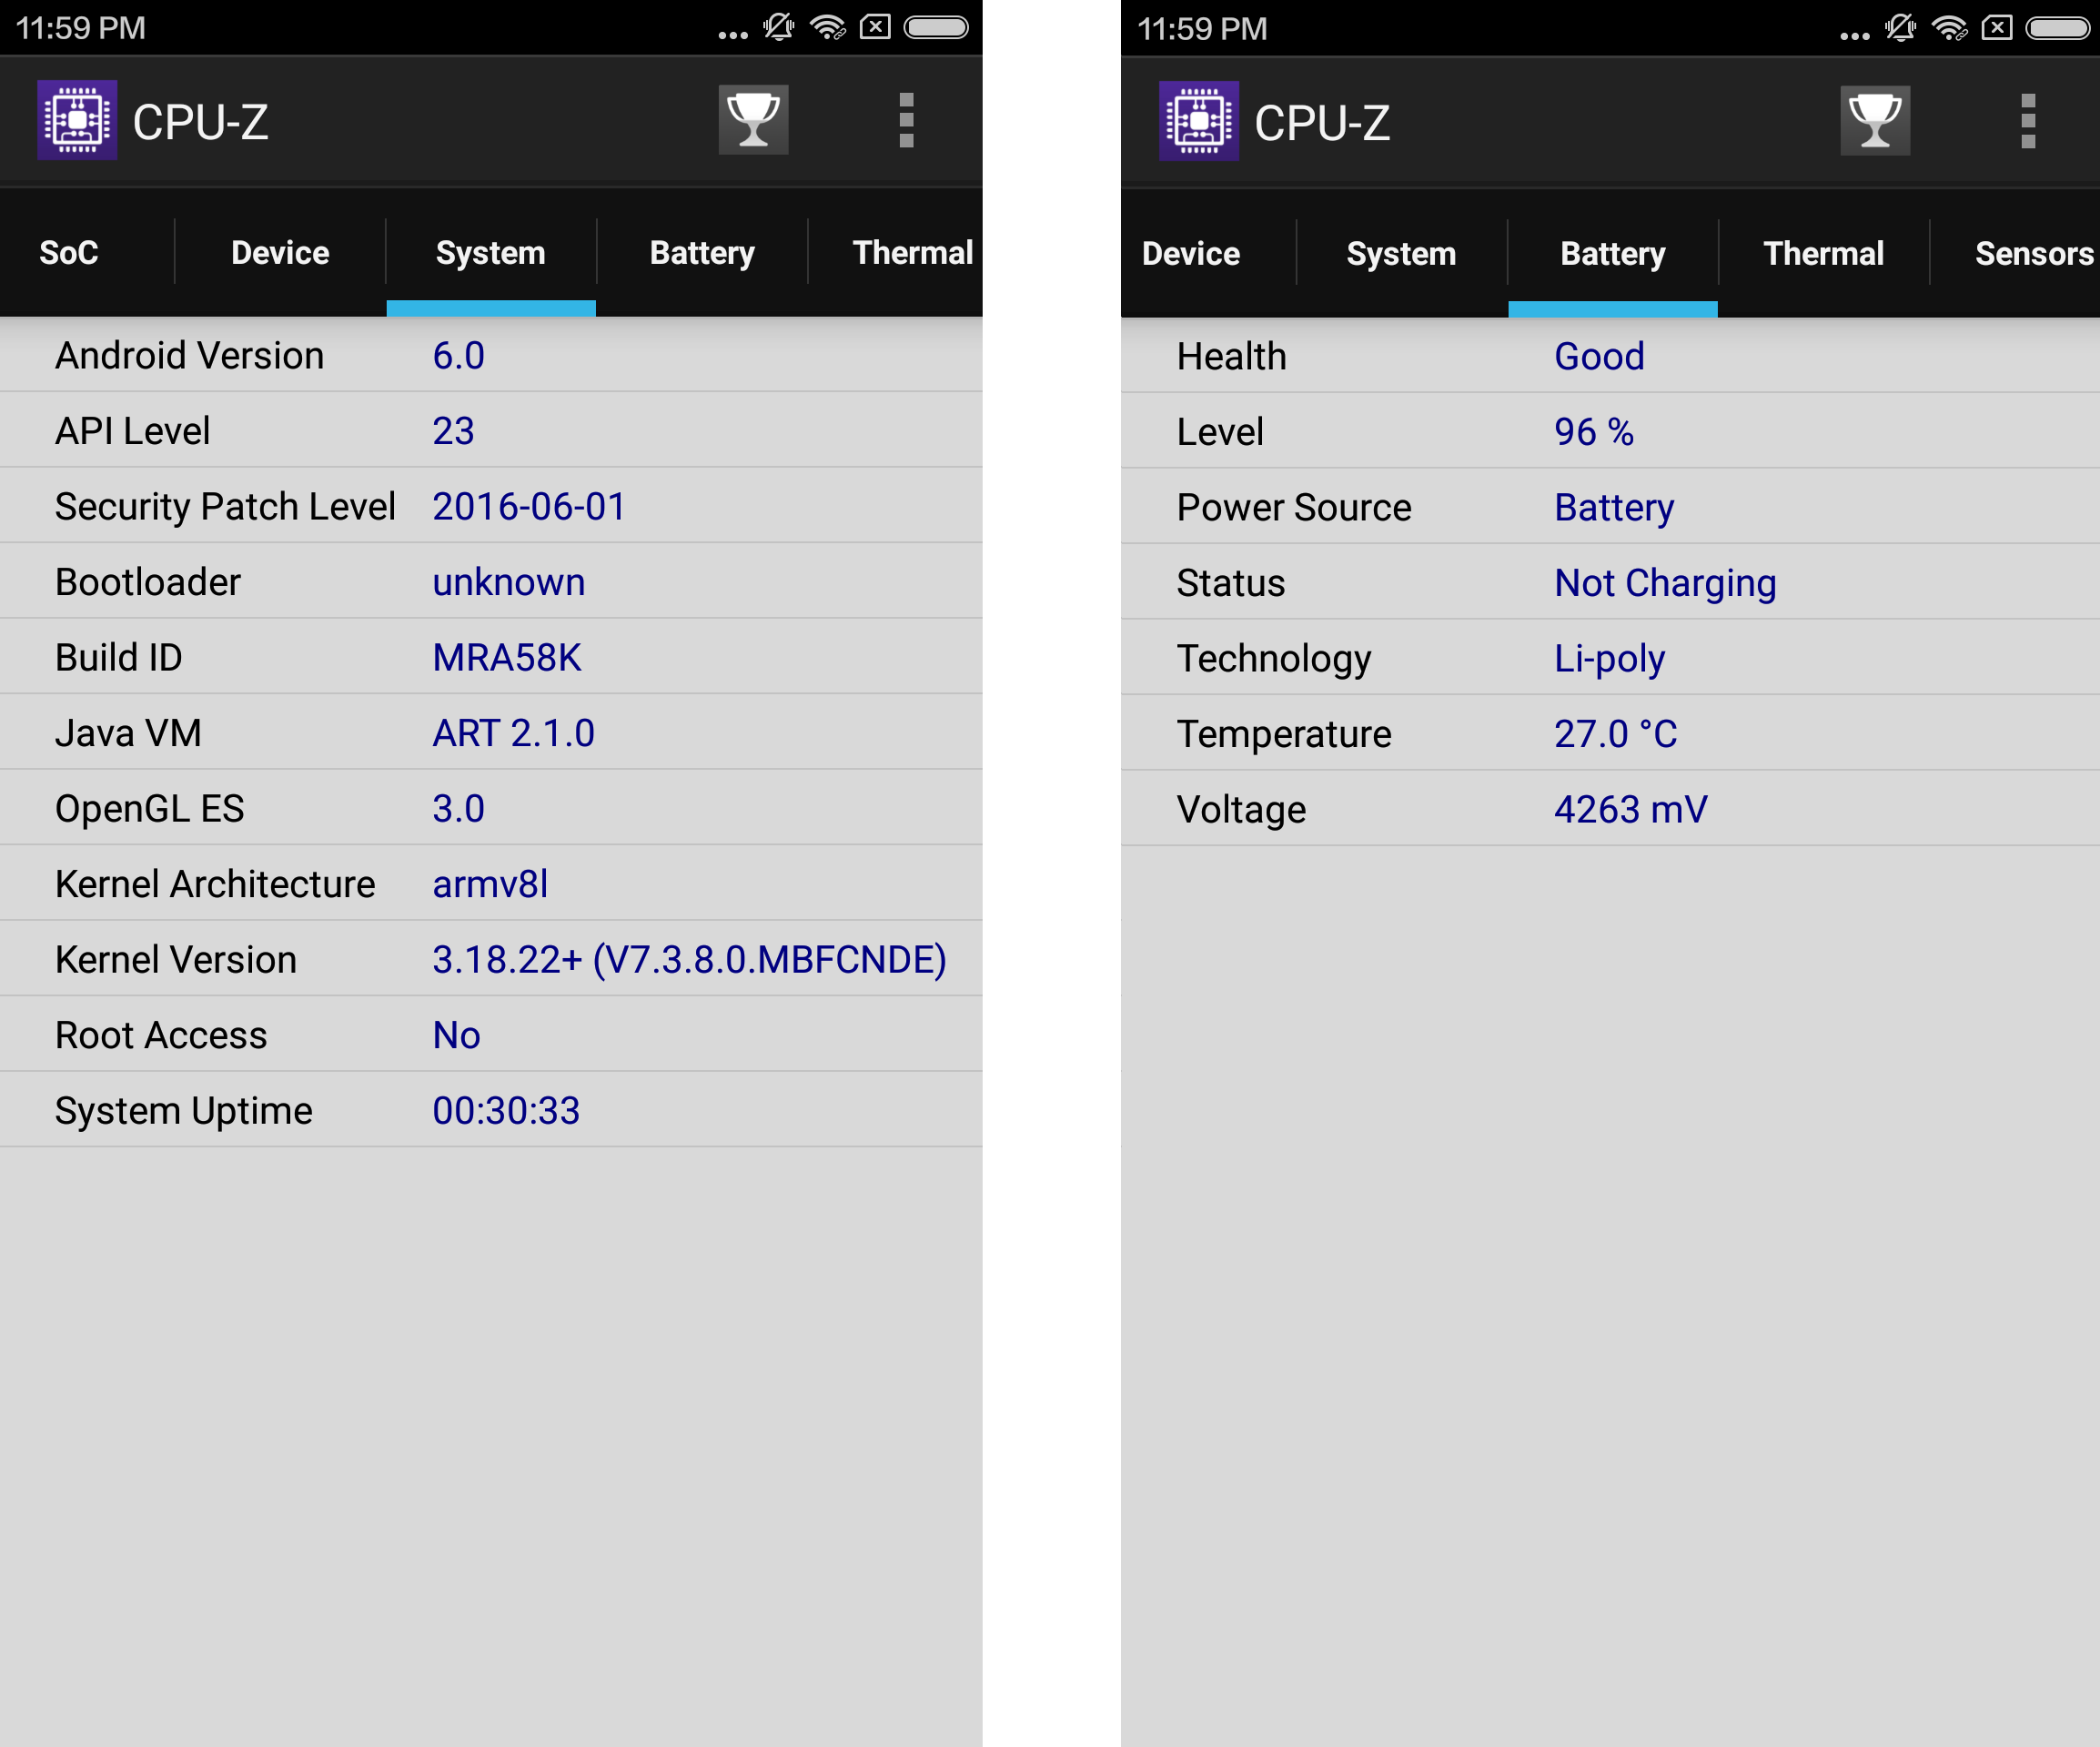Open the Device tab on the left screen
Viewport: 2100px width, 1747px height.
click(280, 253)
